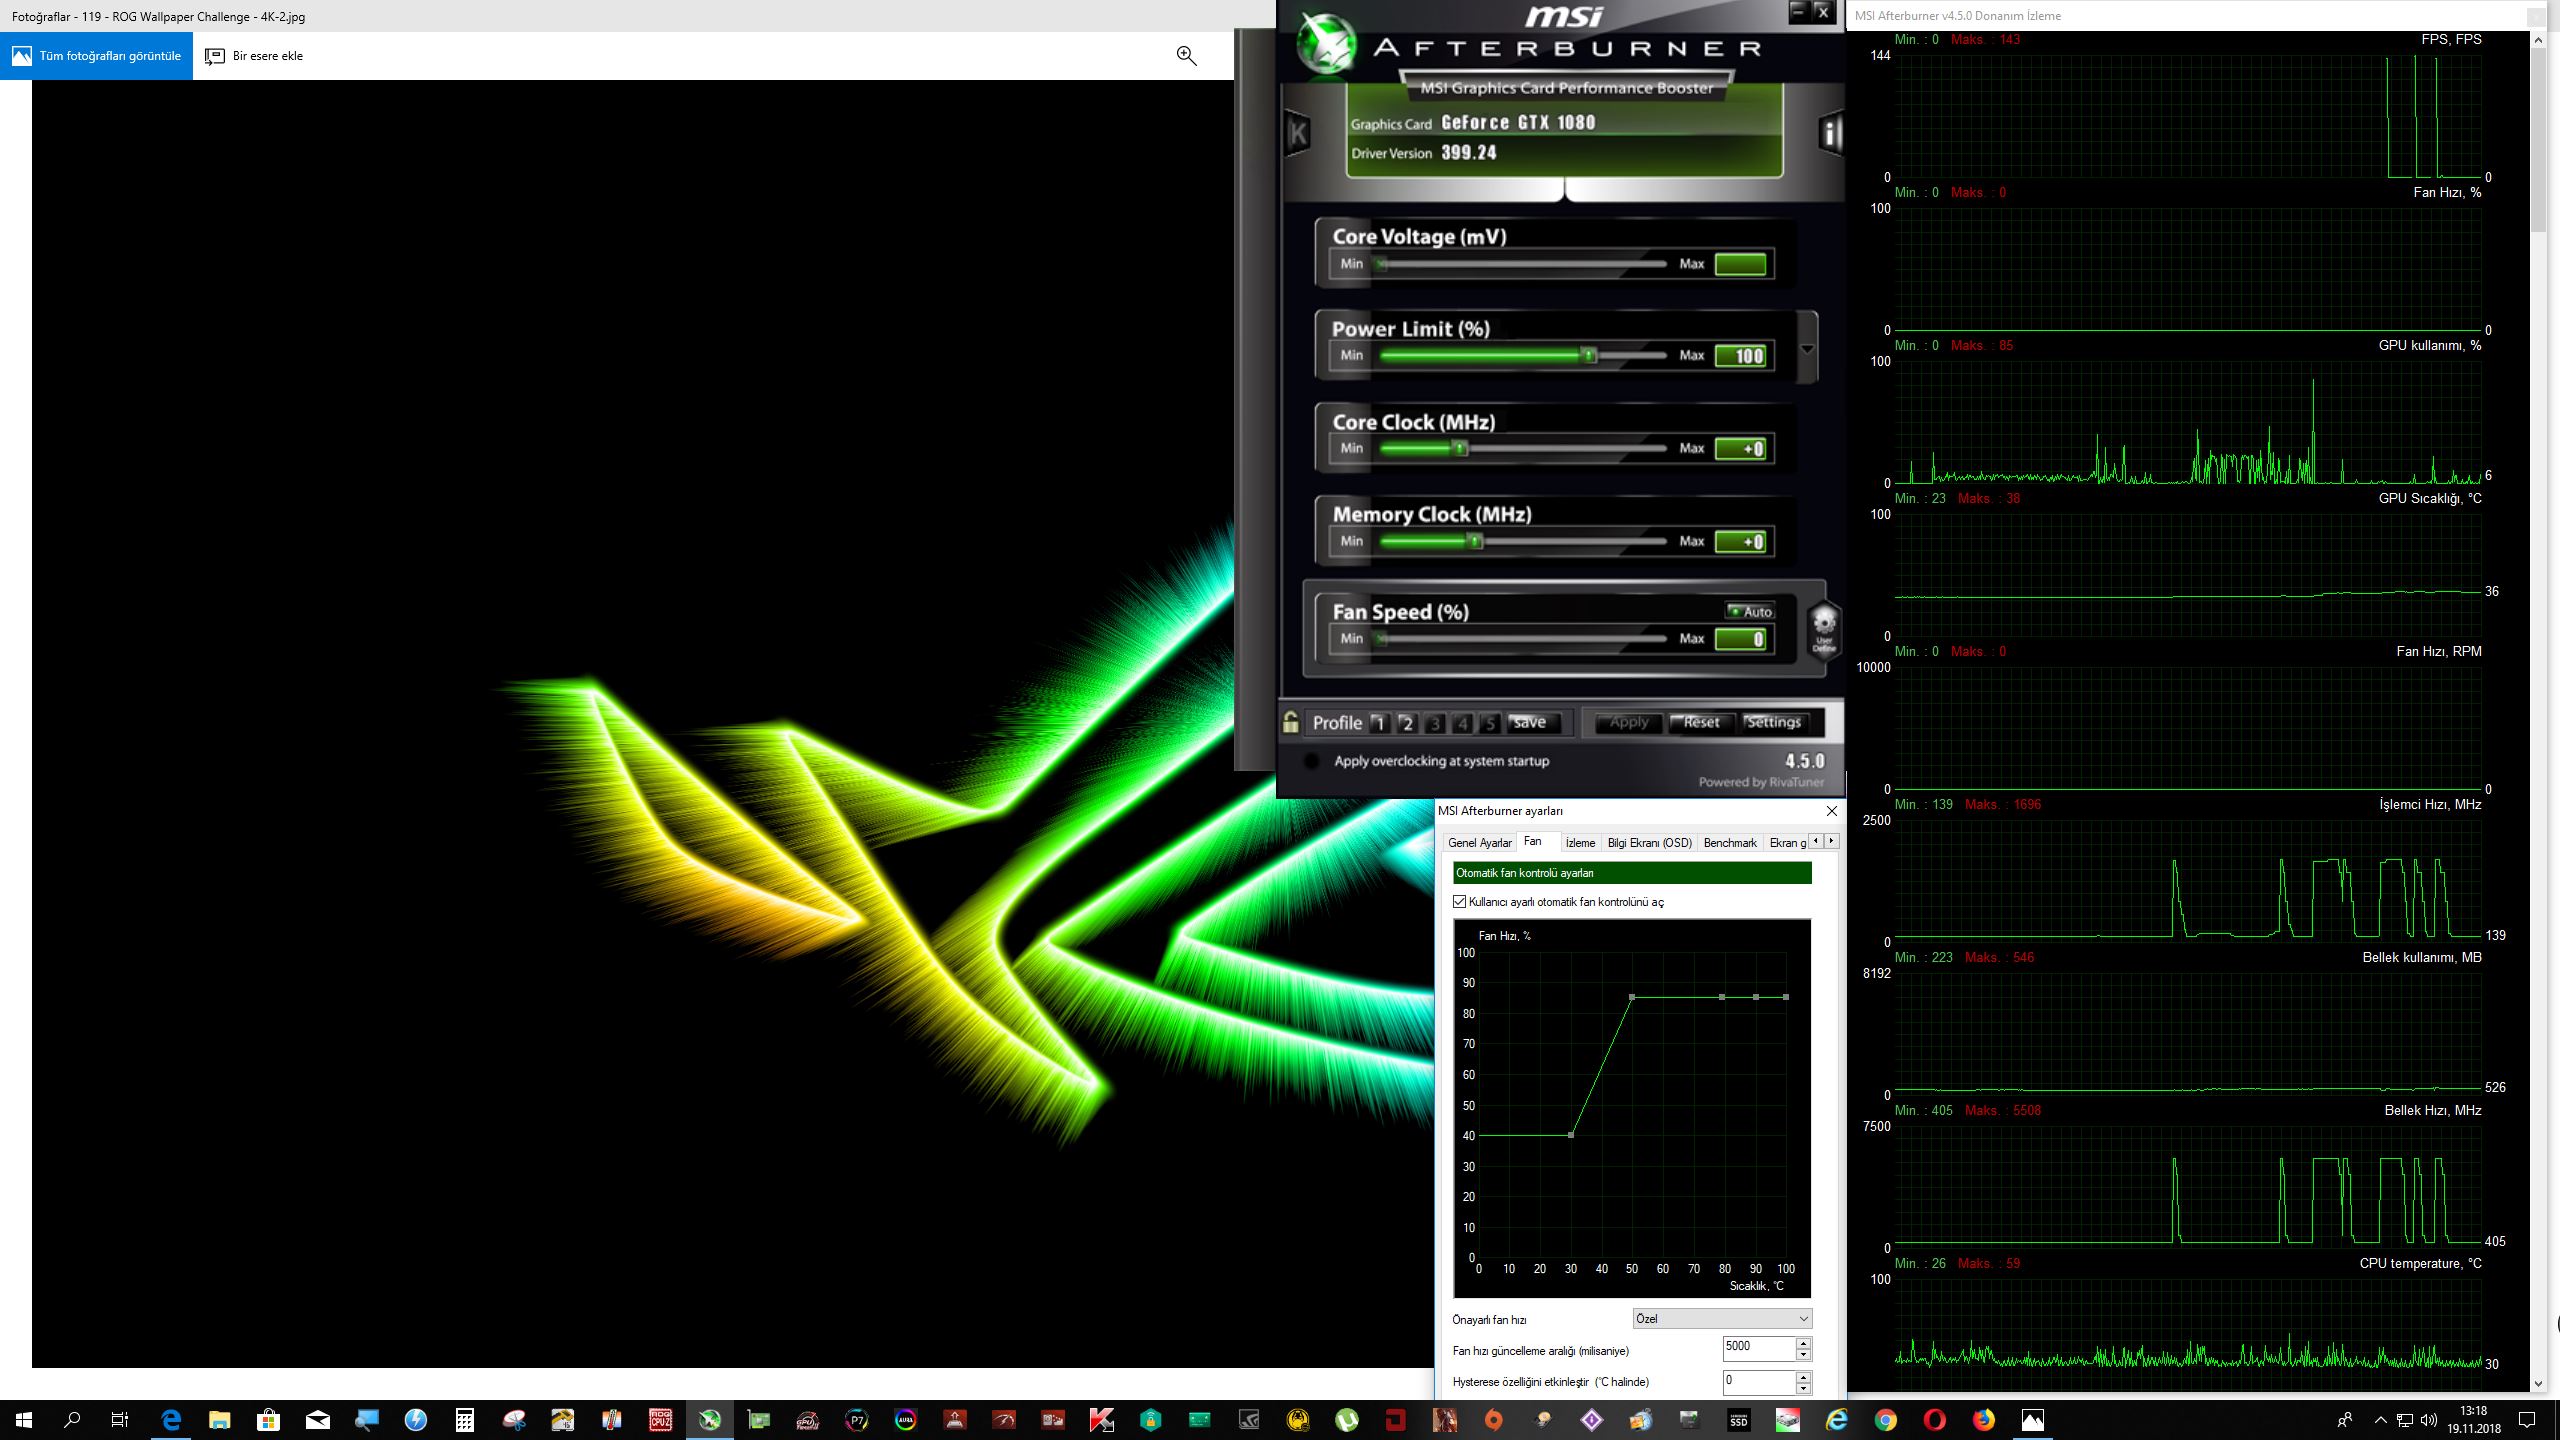2560x1440 pixels.
Task: Click the Core Clock +0 value box
Action: point(1741,449)
